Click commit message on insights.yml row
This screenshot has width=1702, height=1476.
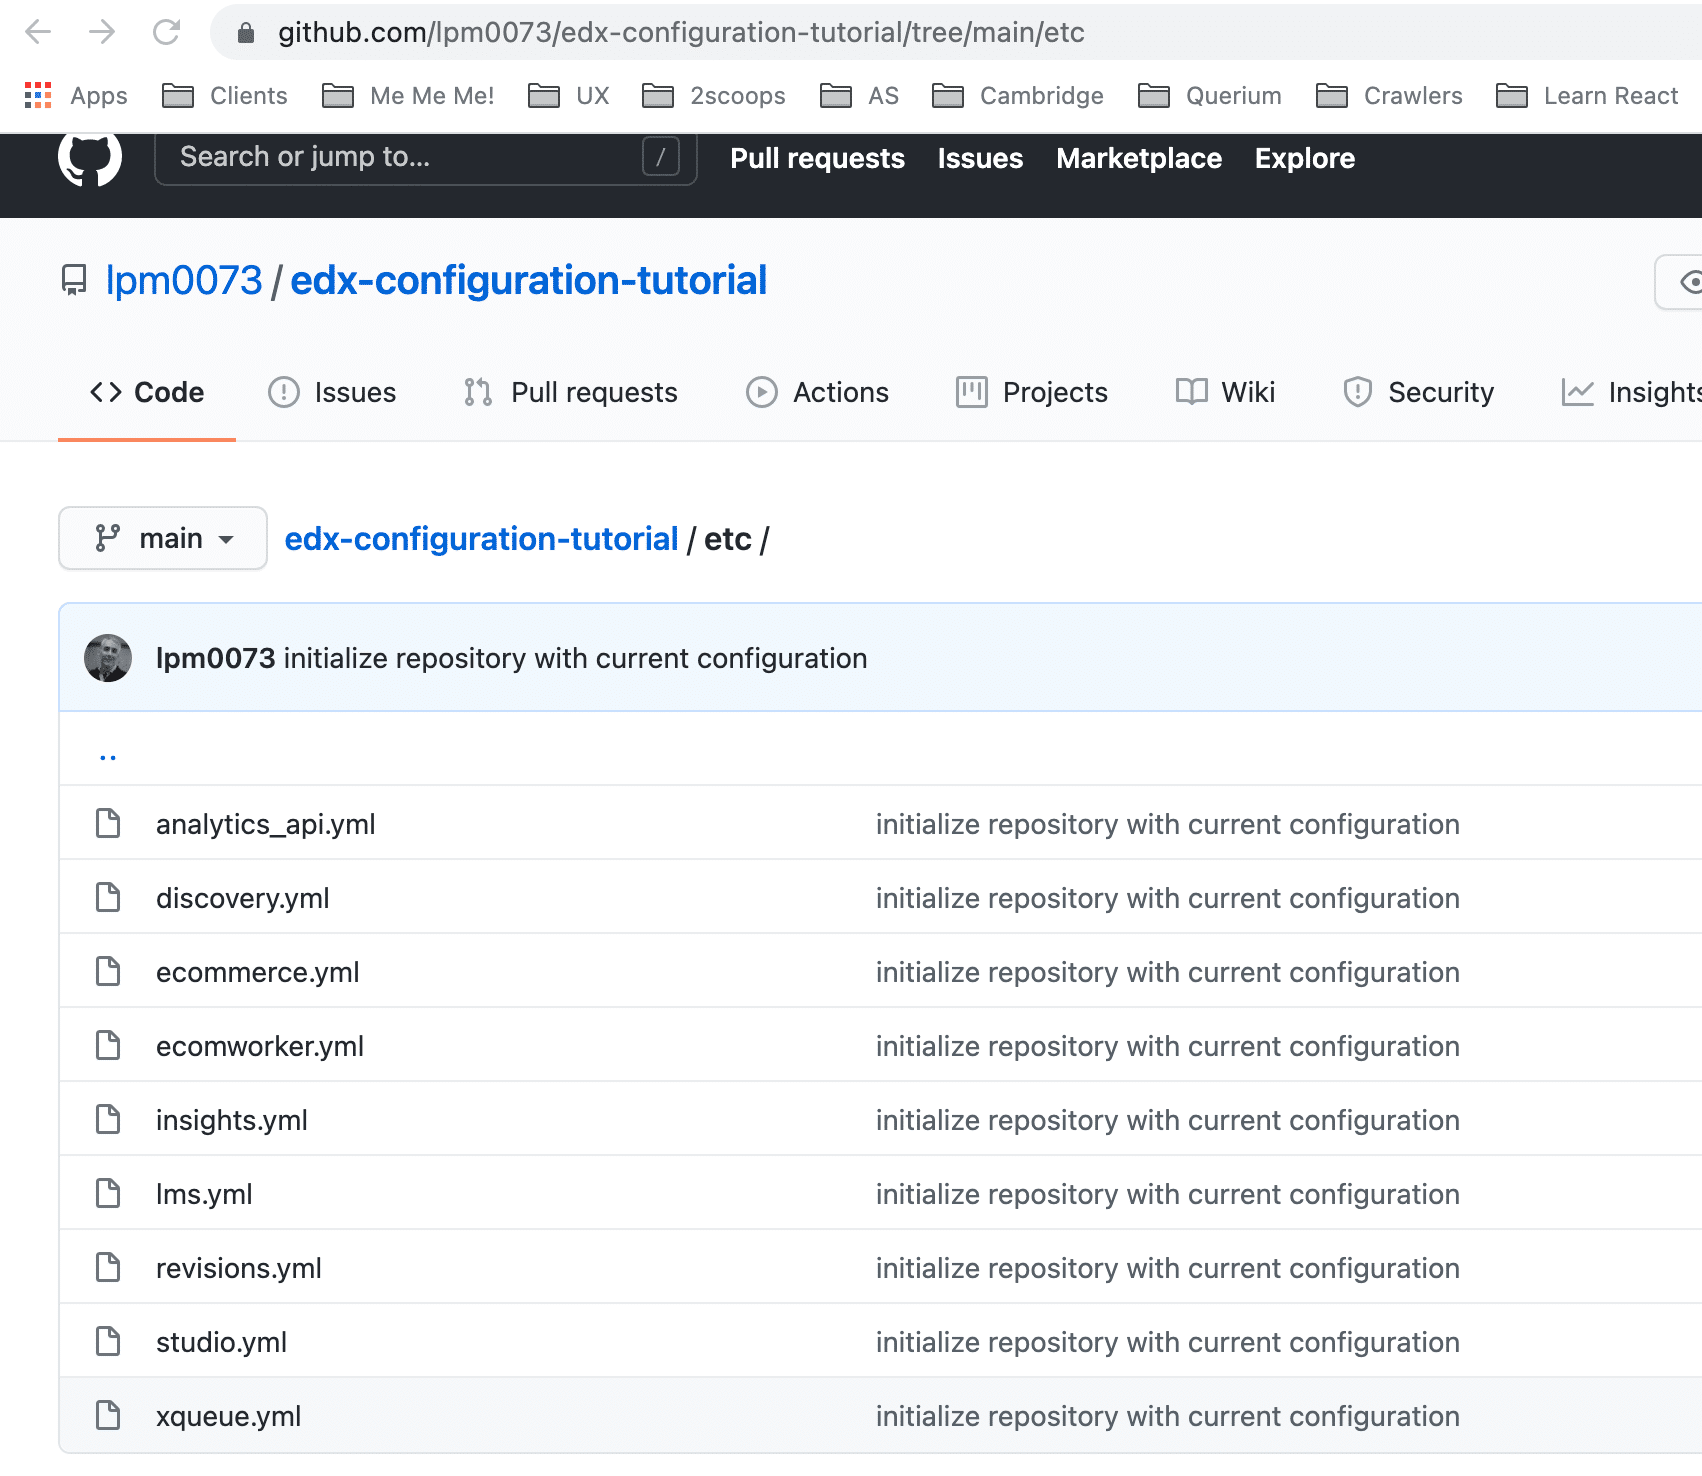1168,1120
